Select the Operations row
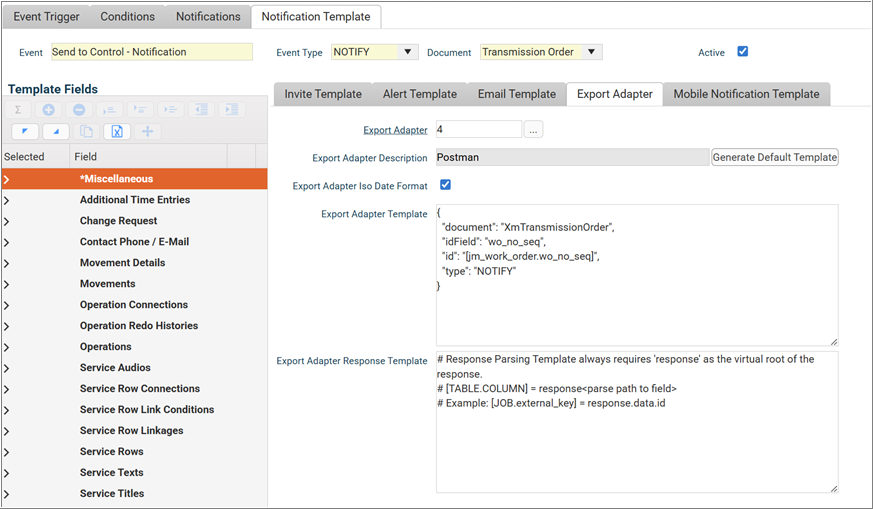Screen dimensions: 873x509 coord(135,347)
